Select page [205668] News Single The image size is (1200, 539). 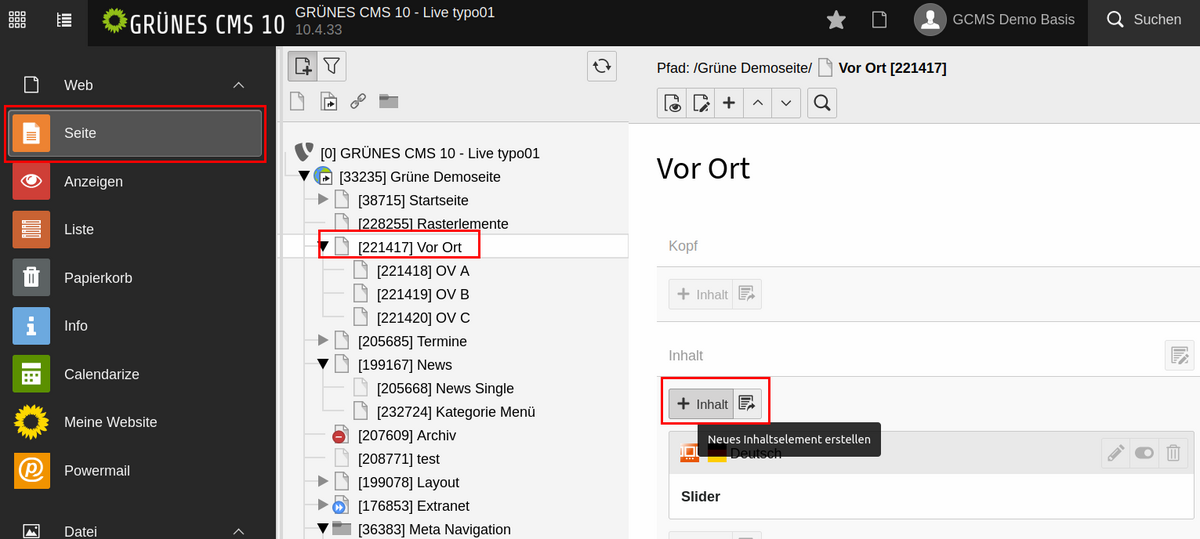445,388
